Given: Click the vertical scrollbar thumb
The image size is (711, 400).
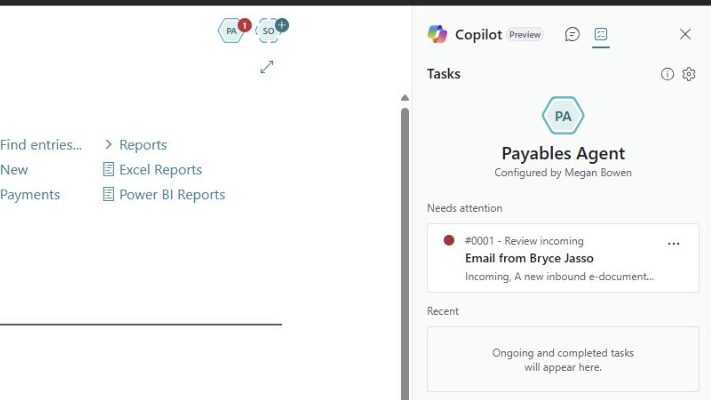Looking at the screenshot, I should click(405, 254).
